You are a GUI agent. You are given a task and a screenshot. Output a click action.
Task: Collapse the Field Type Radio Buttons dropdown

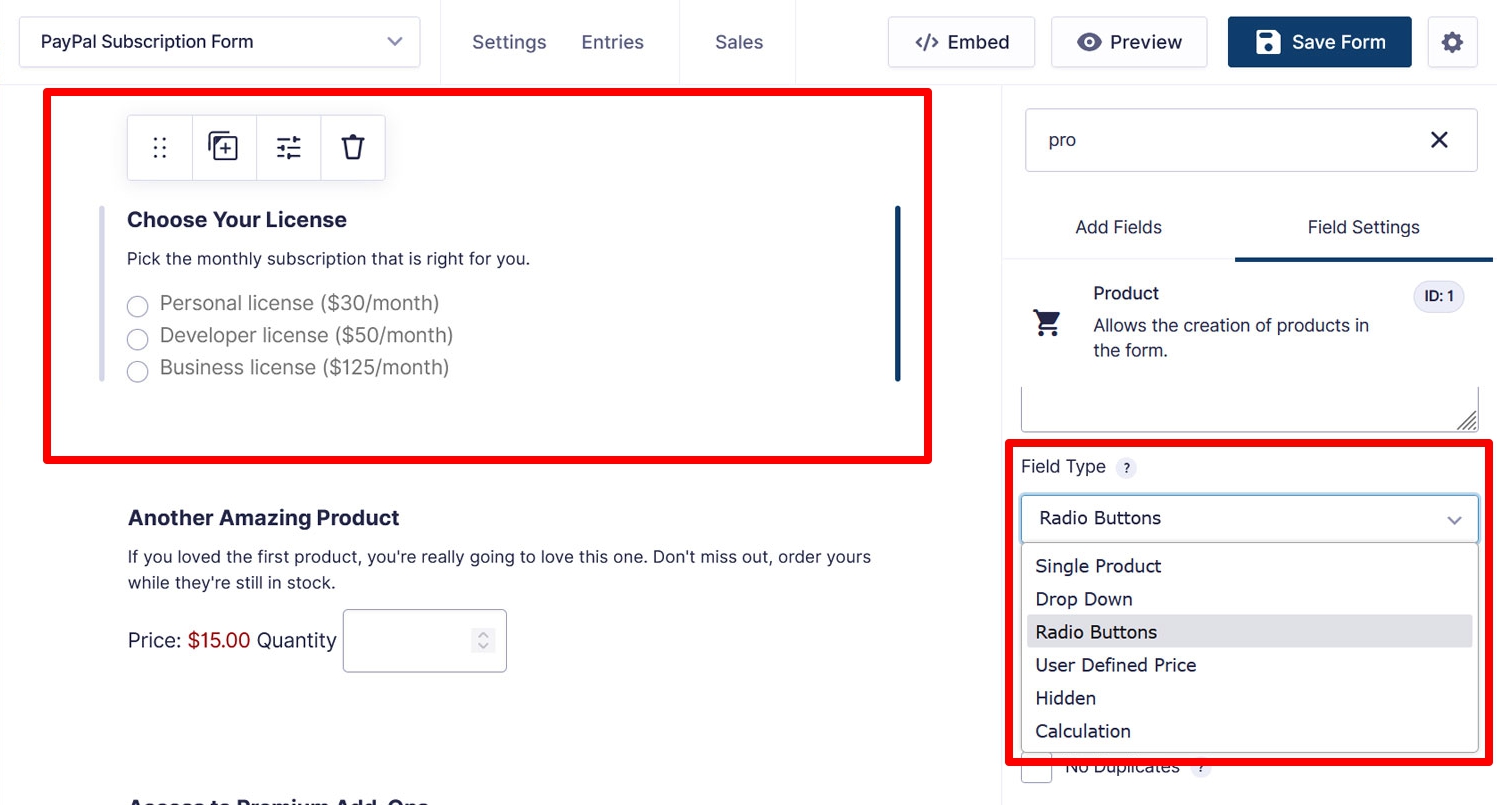[1249, 519]
